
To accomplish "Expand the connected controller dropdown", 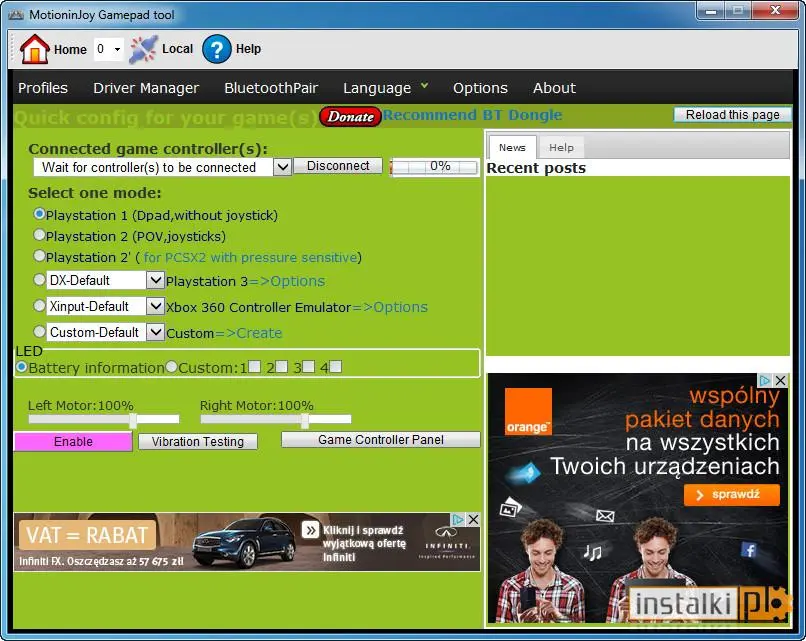I will (x=282, y=167).
